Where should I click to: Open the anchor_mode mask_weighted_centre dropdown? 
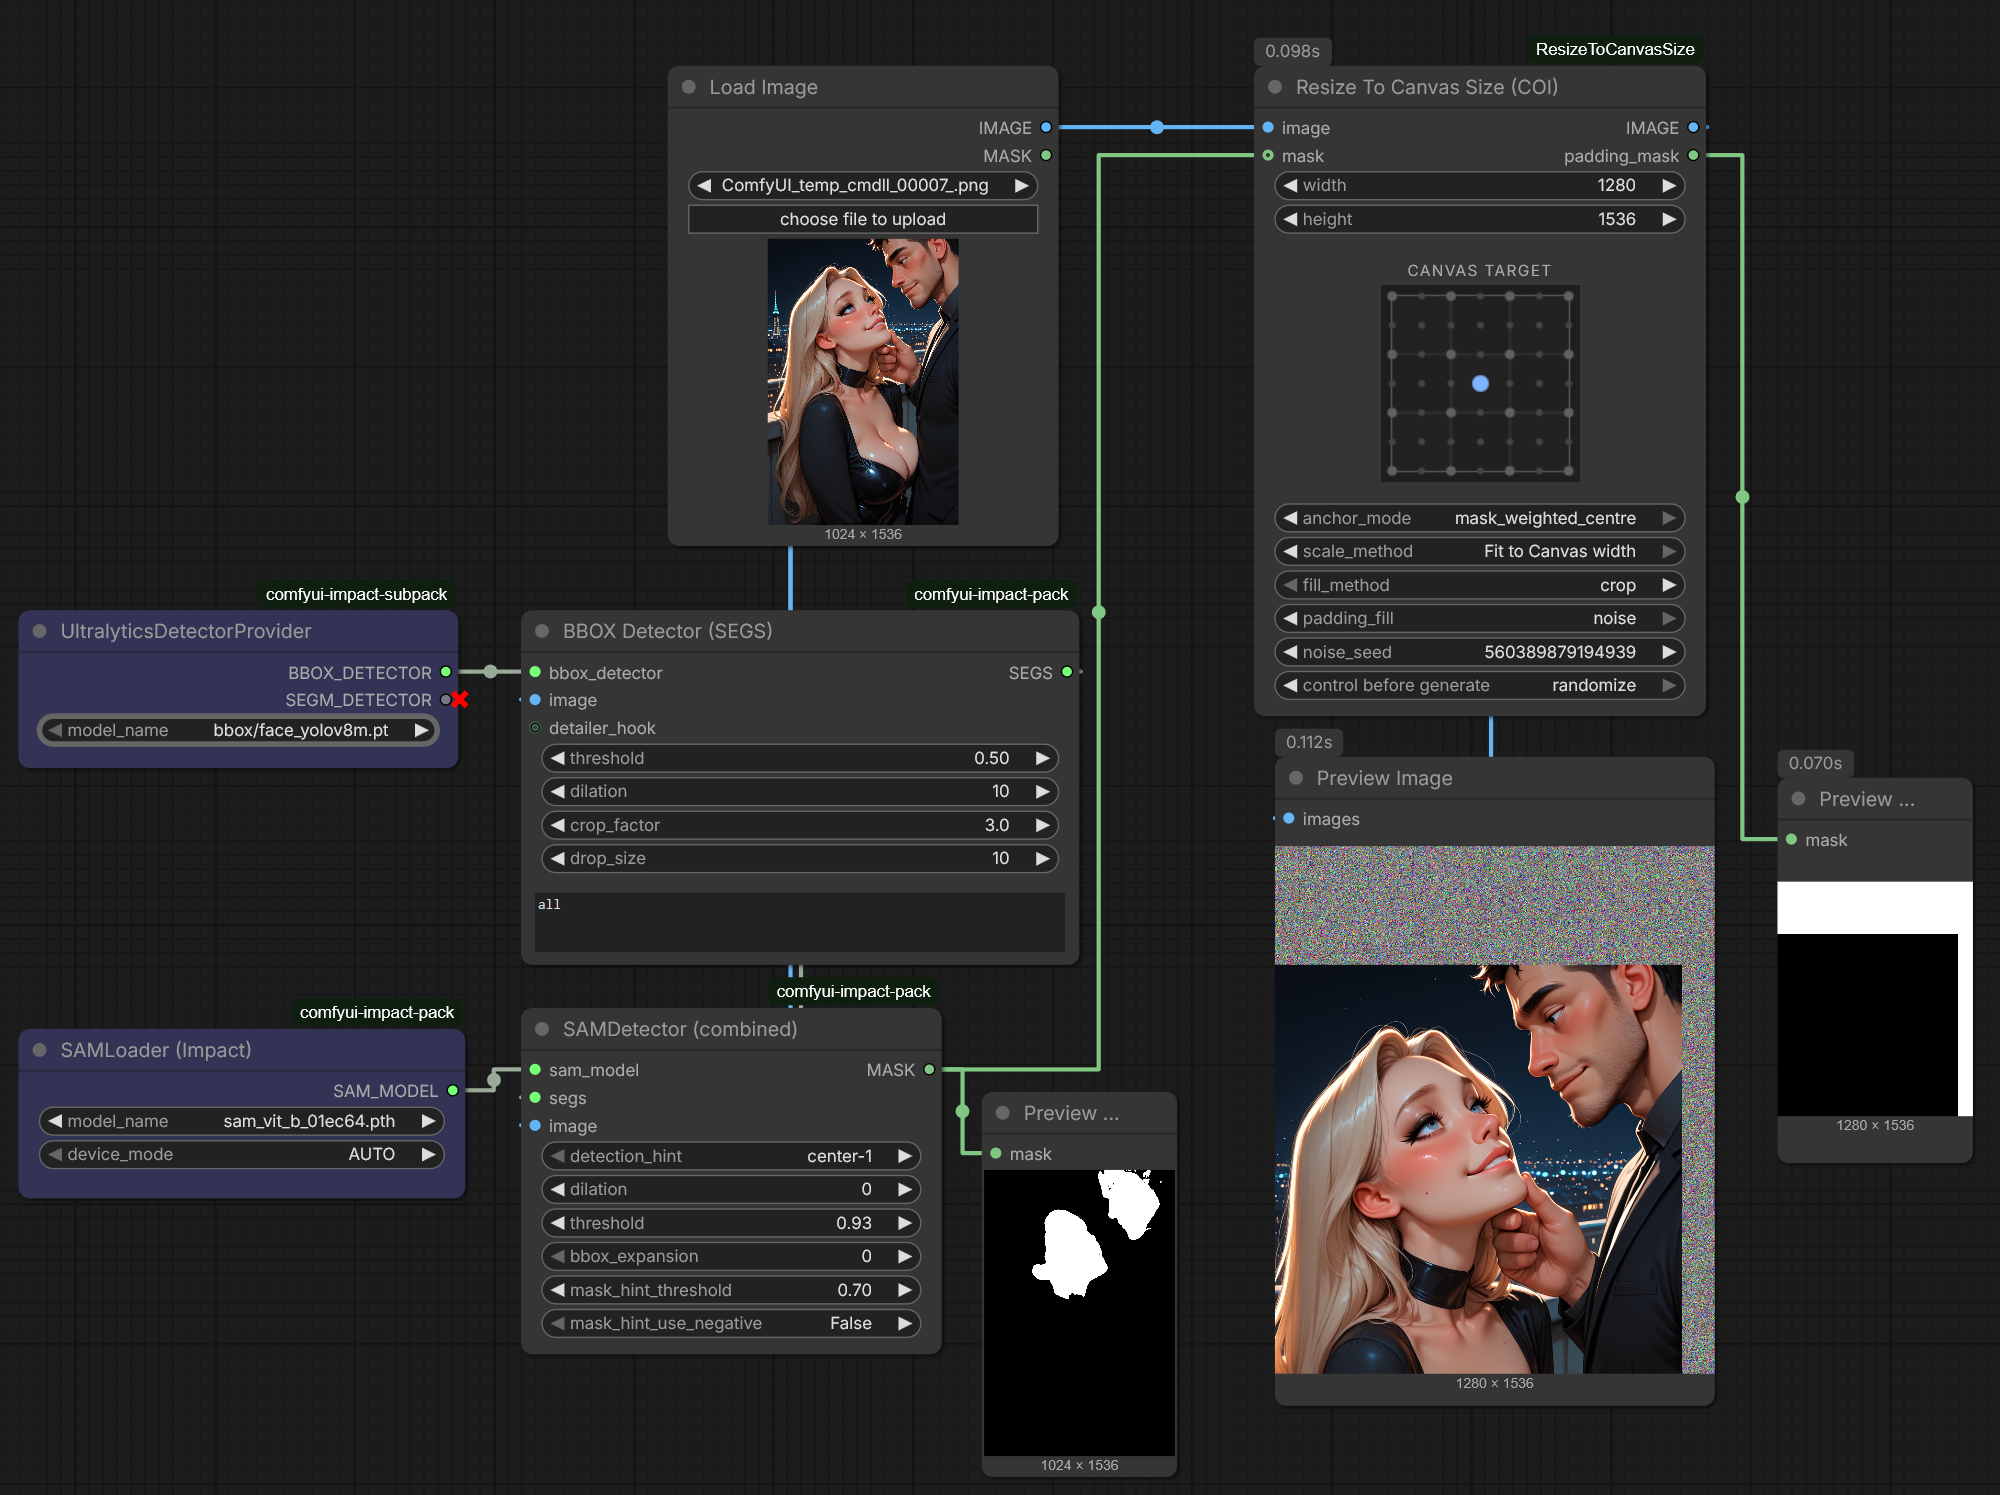point(1479,518)
